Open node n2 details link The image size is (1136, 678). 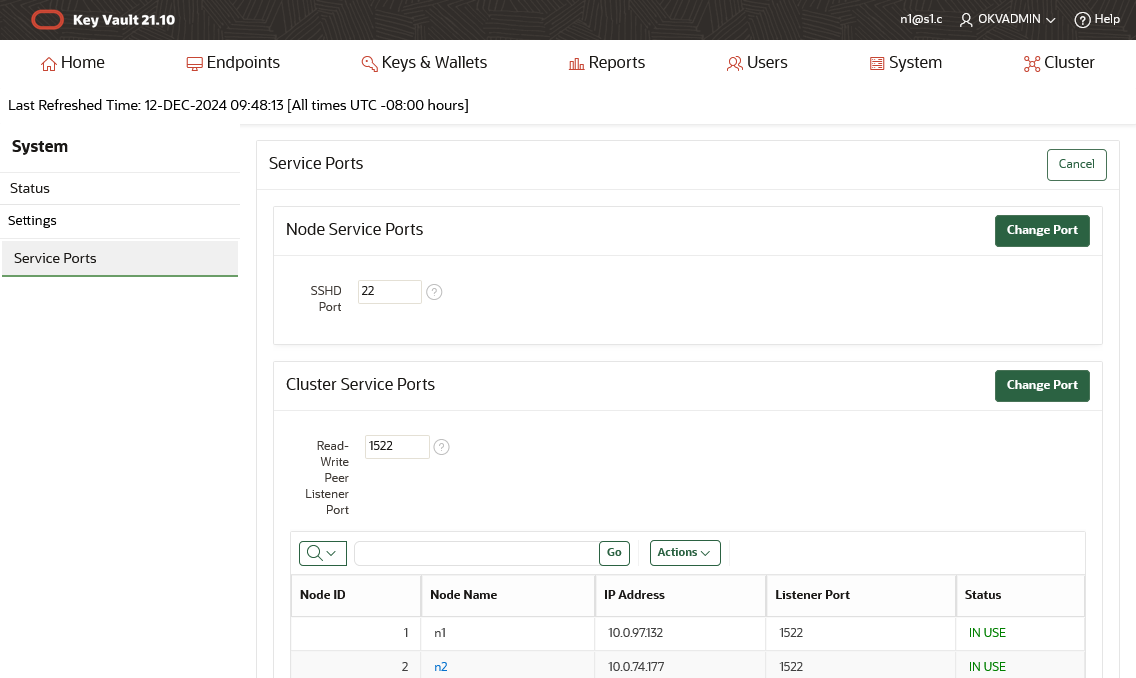pyautogui.click(x=441, y=666)
